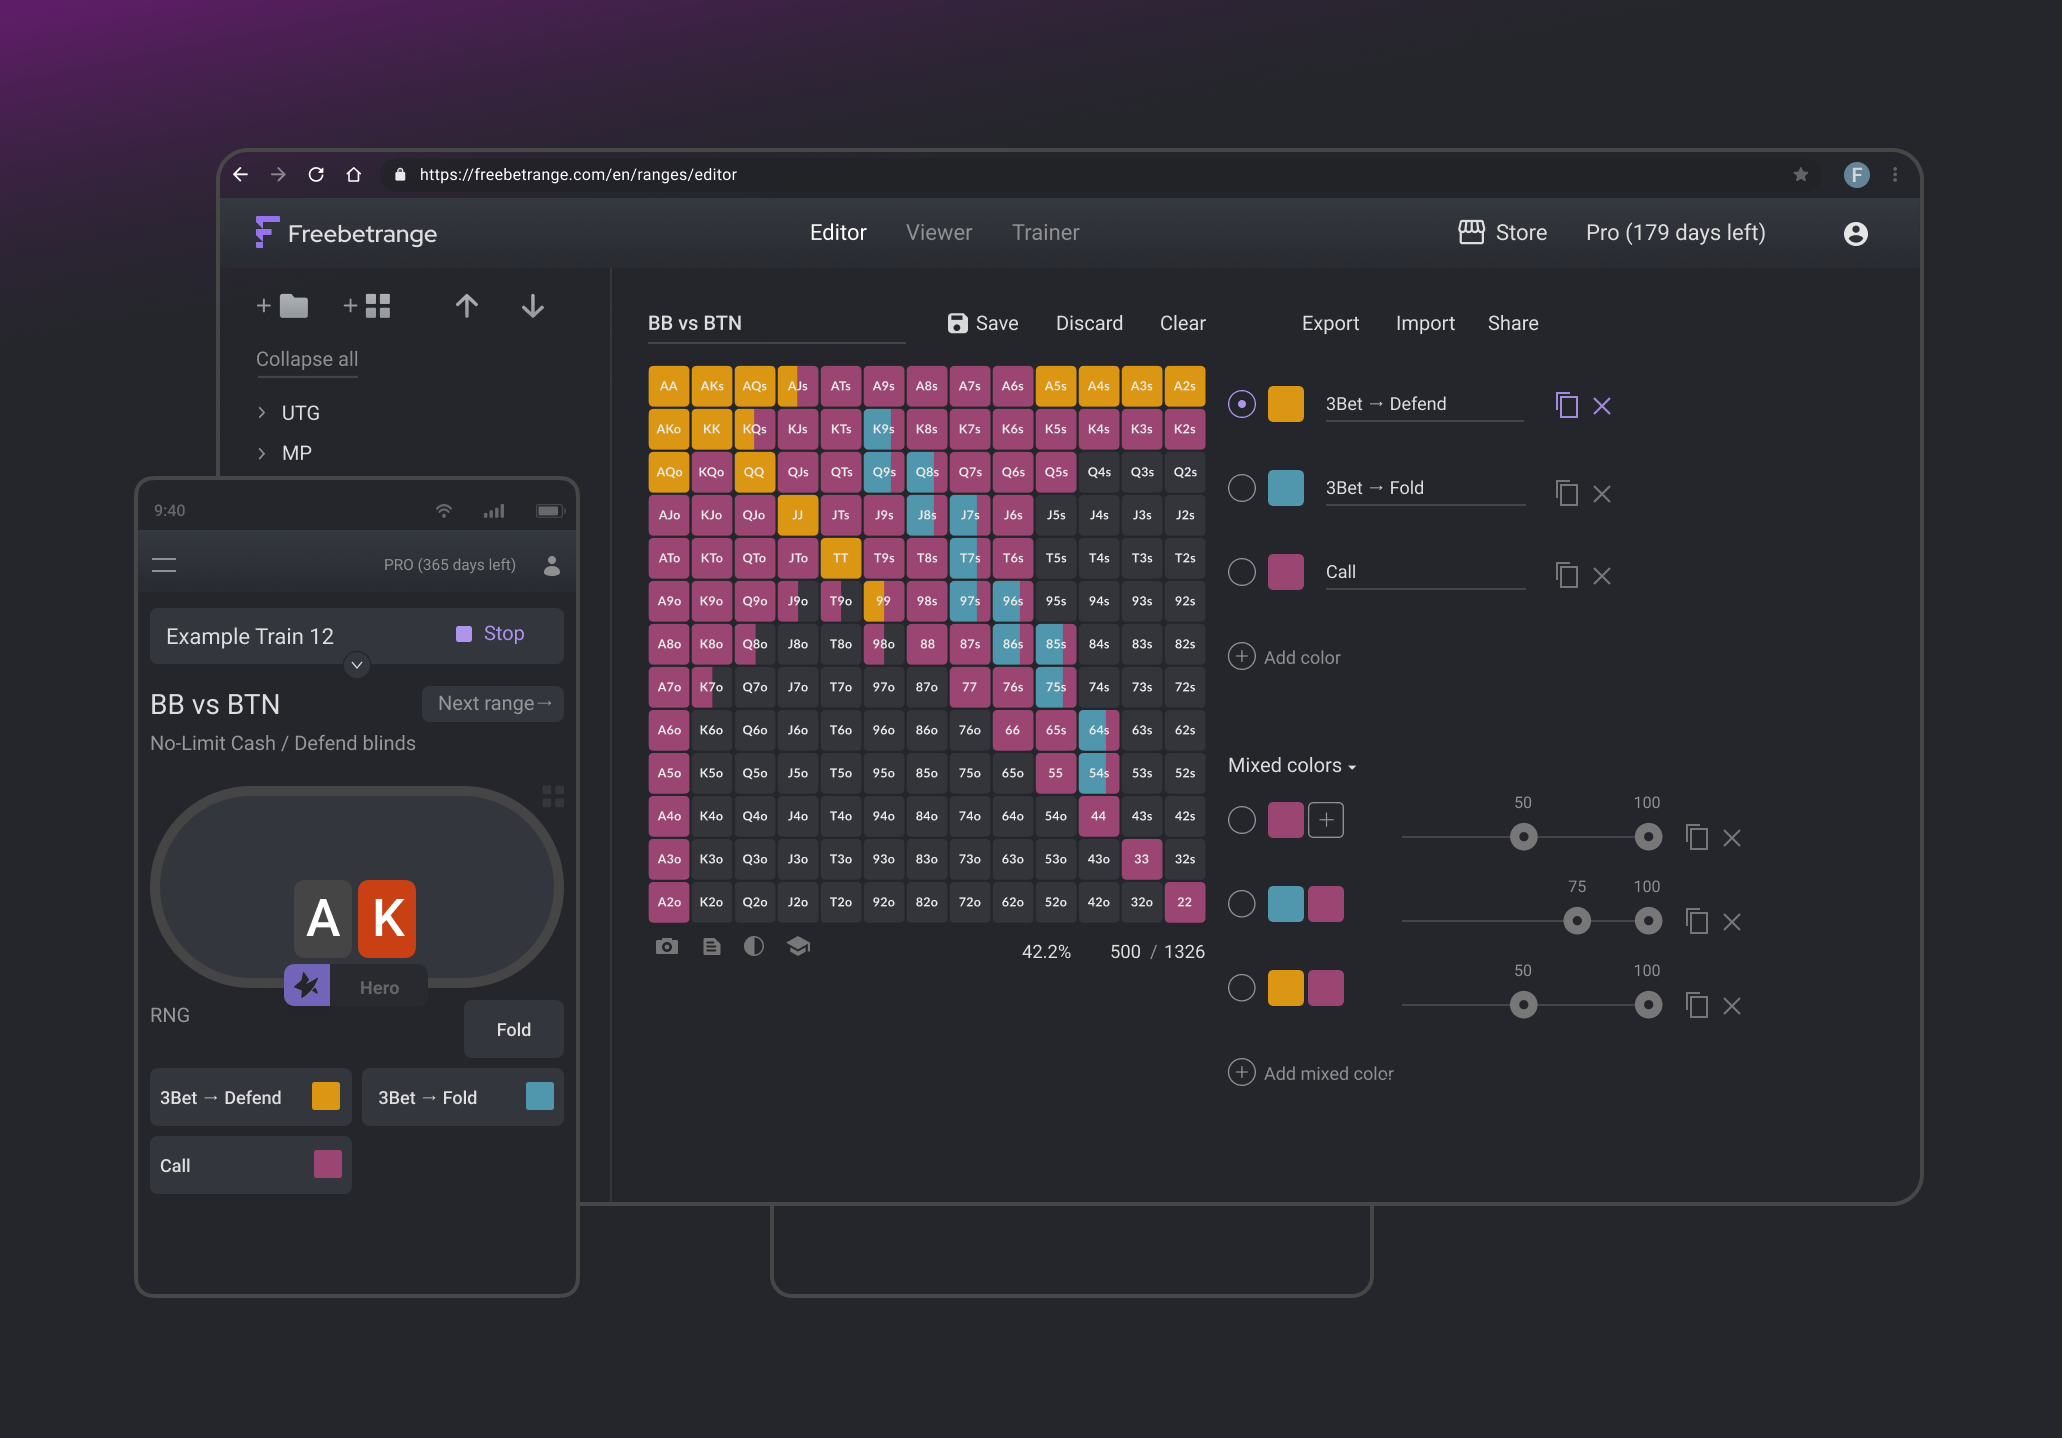The image size is (2062, 1438).
Task: Add a new range grid in sidebar
Action: tap(366, 305)
